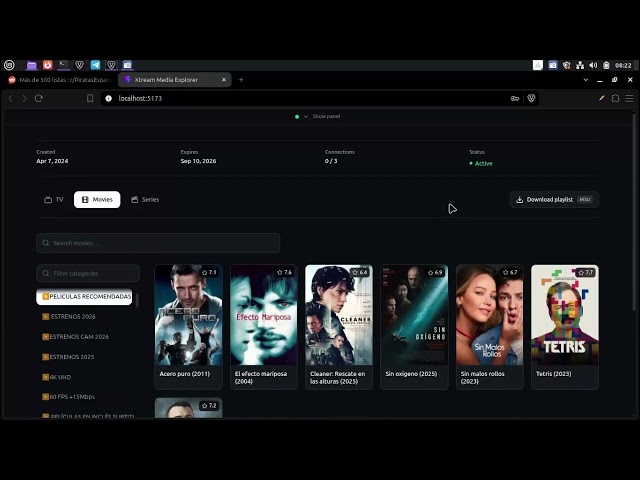
Task: Open the tab list dropdown arrow
Action: [x=586, y=80]
